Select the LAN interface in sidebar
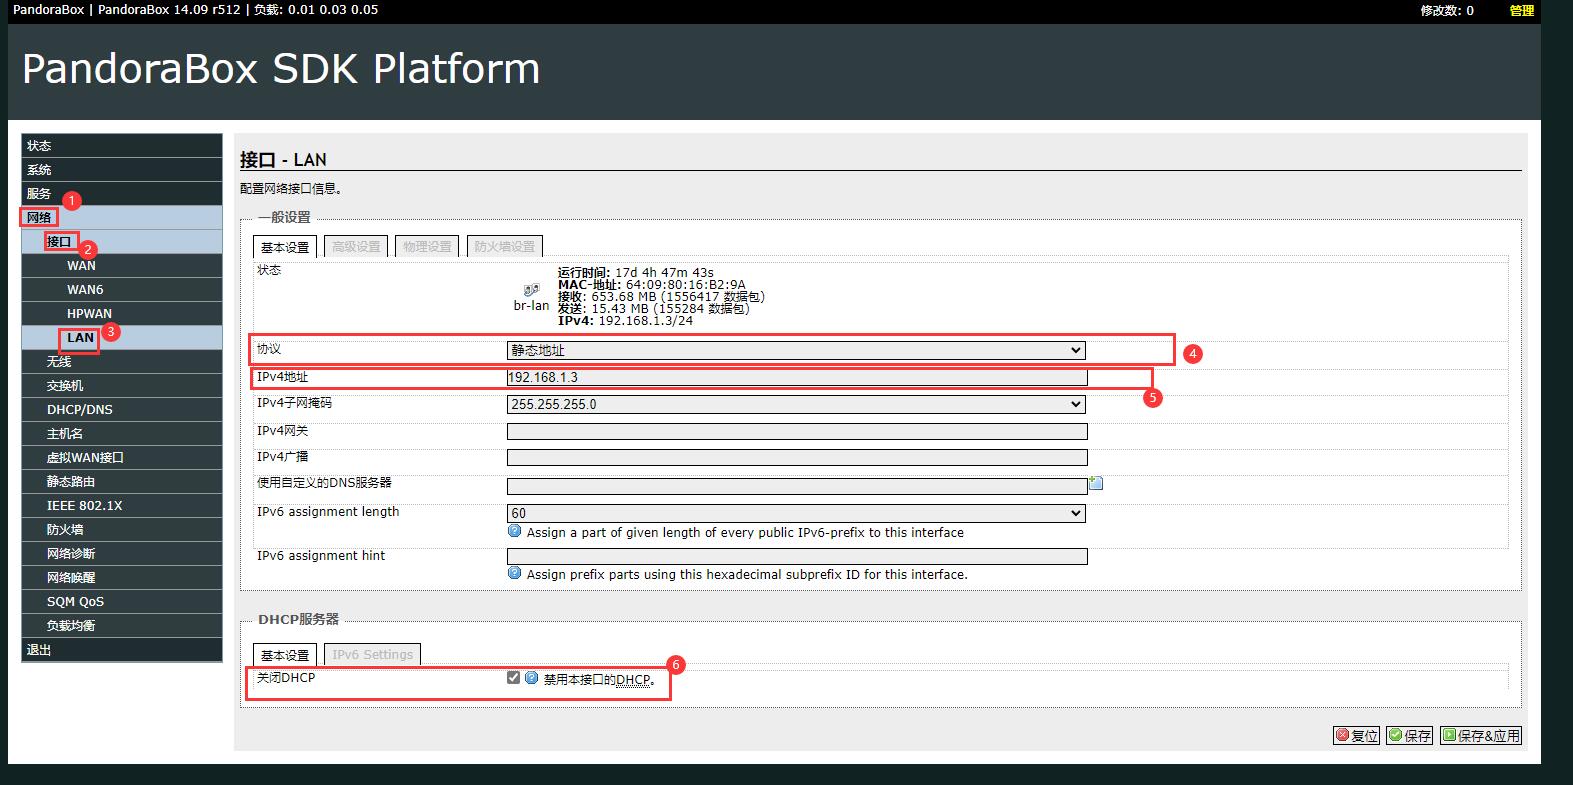 pos(122,338)
